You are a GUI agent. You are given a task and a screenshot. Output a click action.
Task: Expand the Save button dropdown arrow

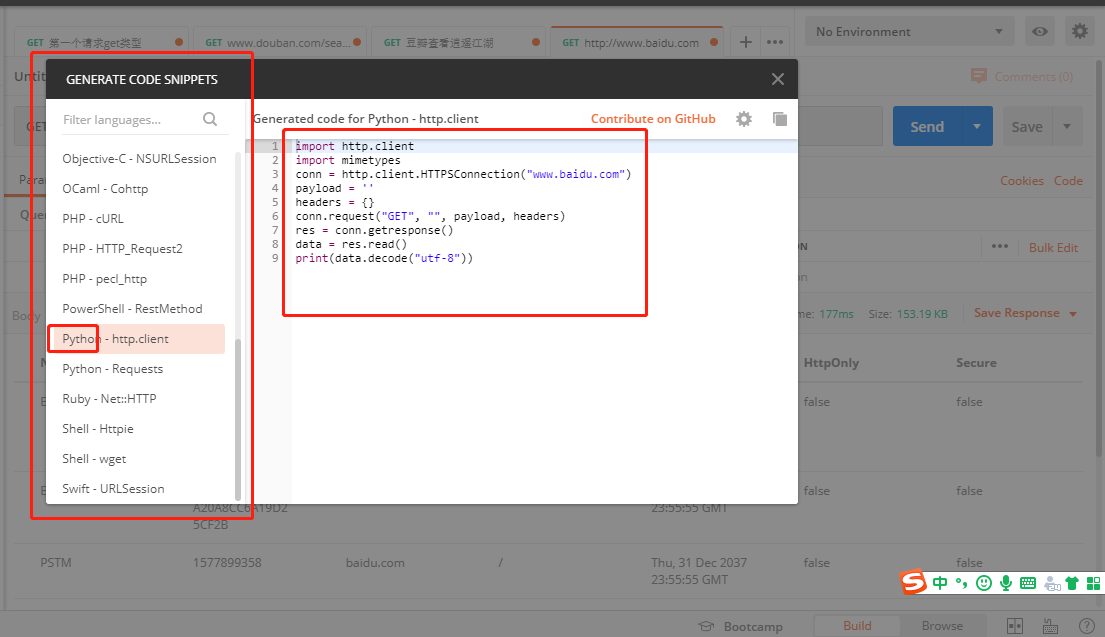coord(1067,127)
